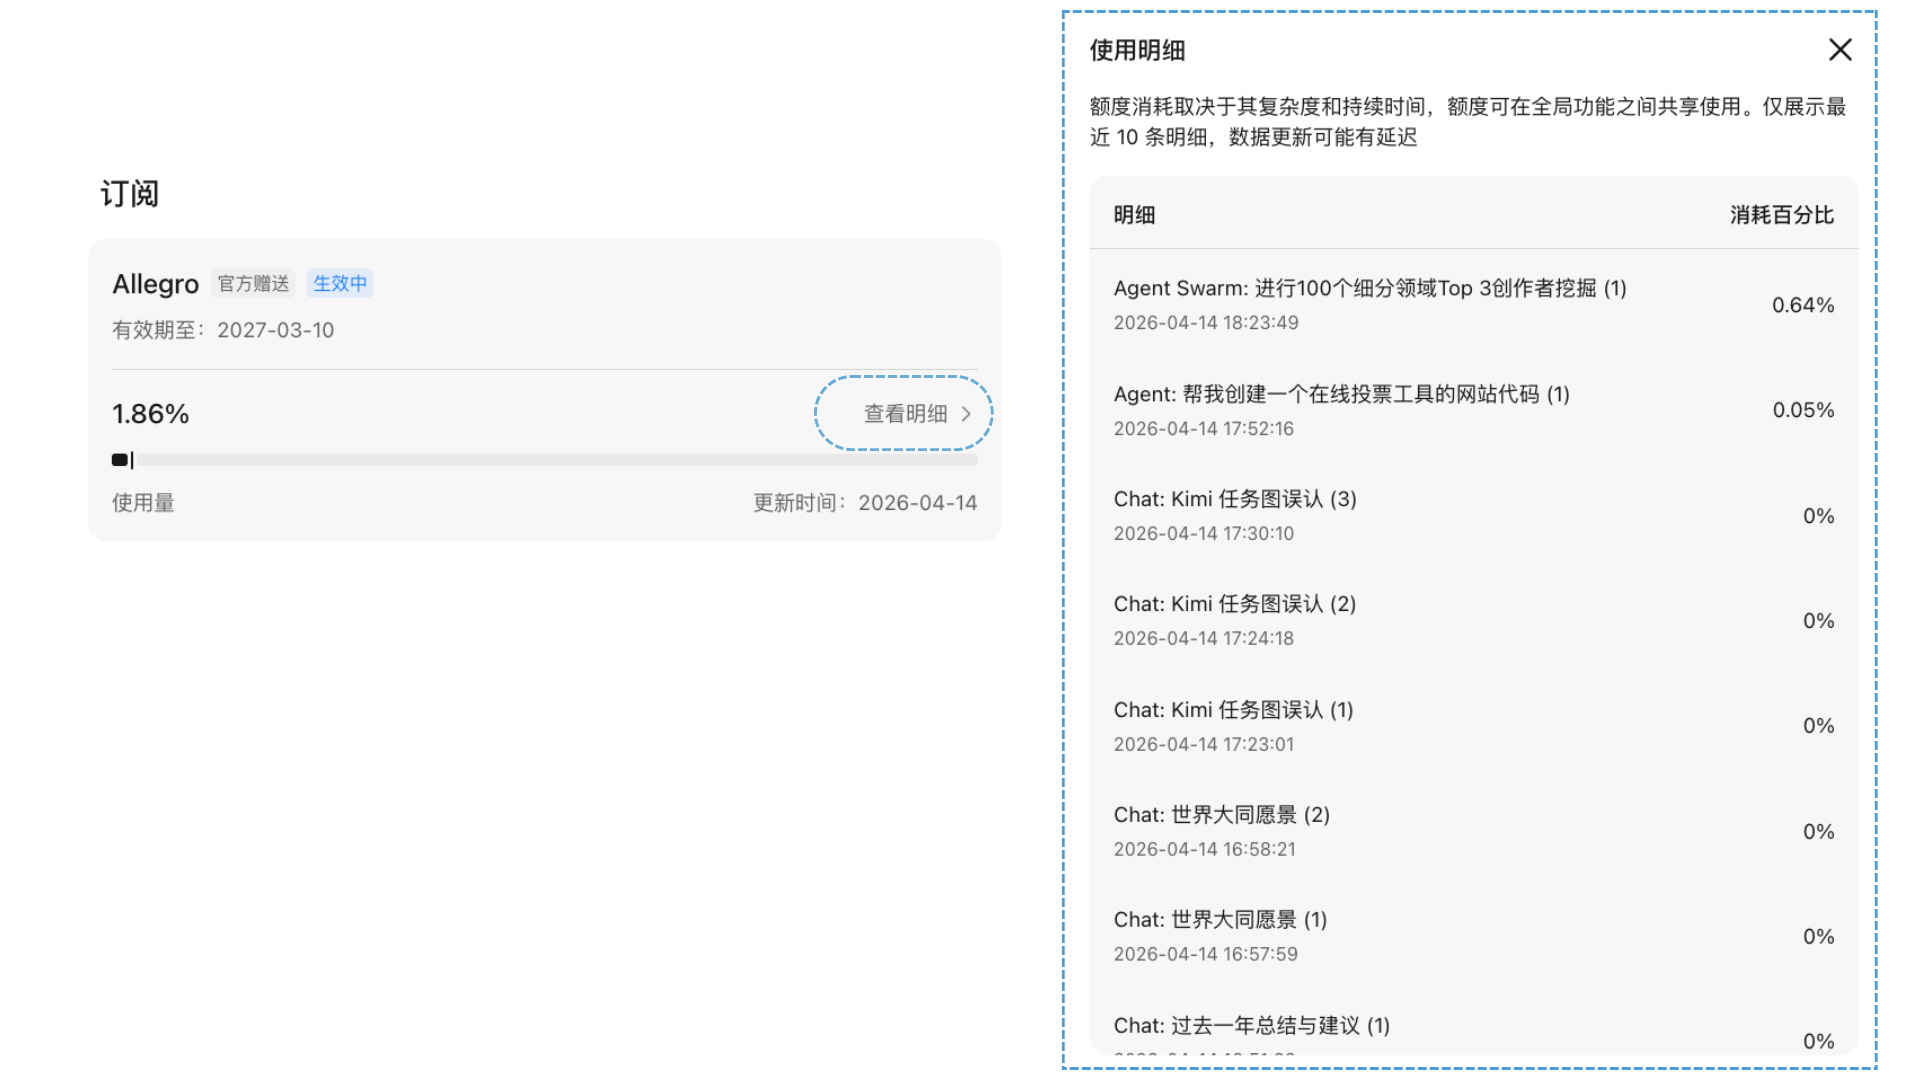The image size is (1920, 1080).
Task: Close the 使用明细 panel
Action: (1839, 50)
